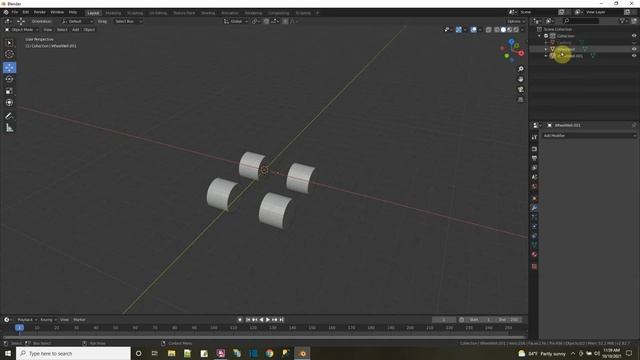Open the Edit menu

26,12
